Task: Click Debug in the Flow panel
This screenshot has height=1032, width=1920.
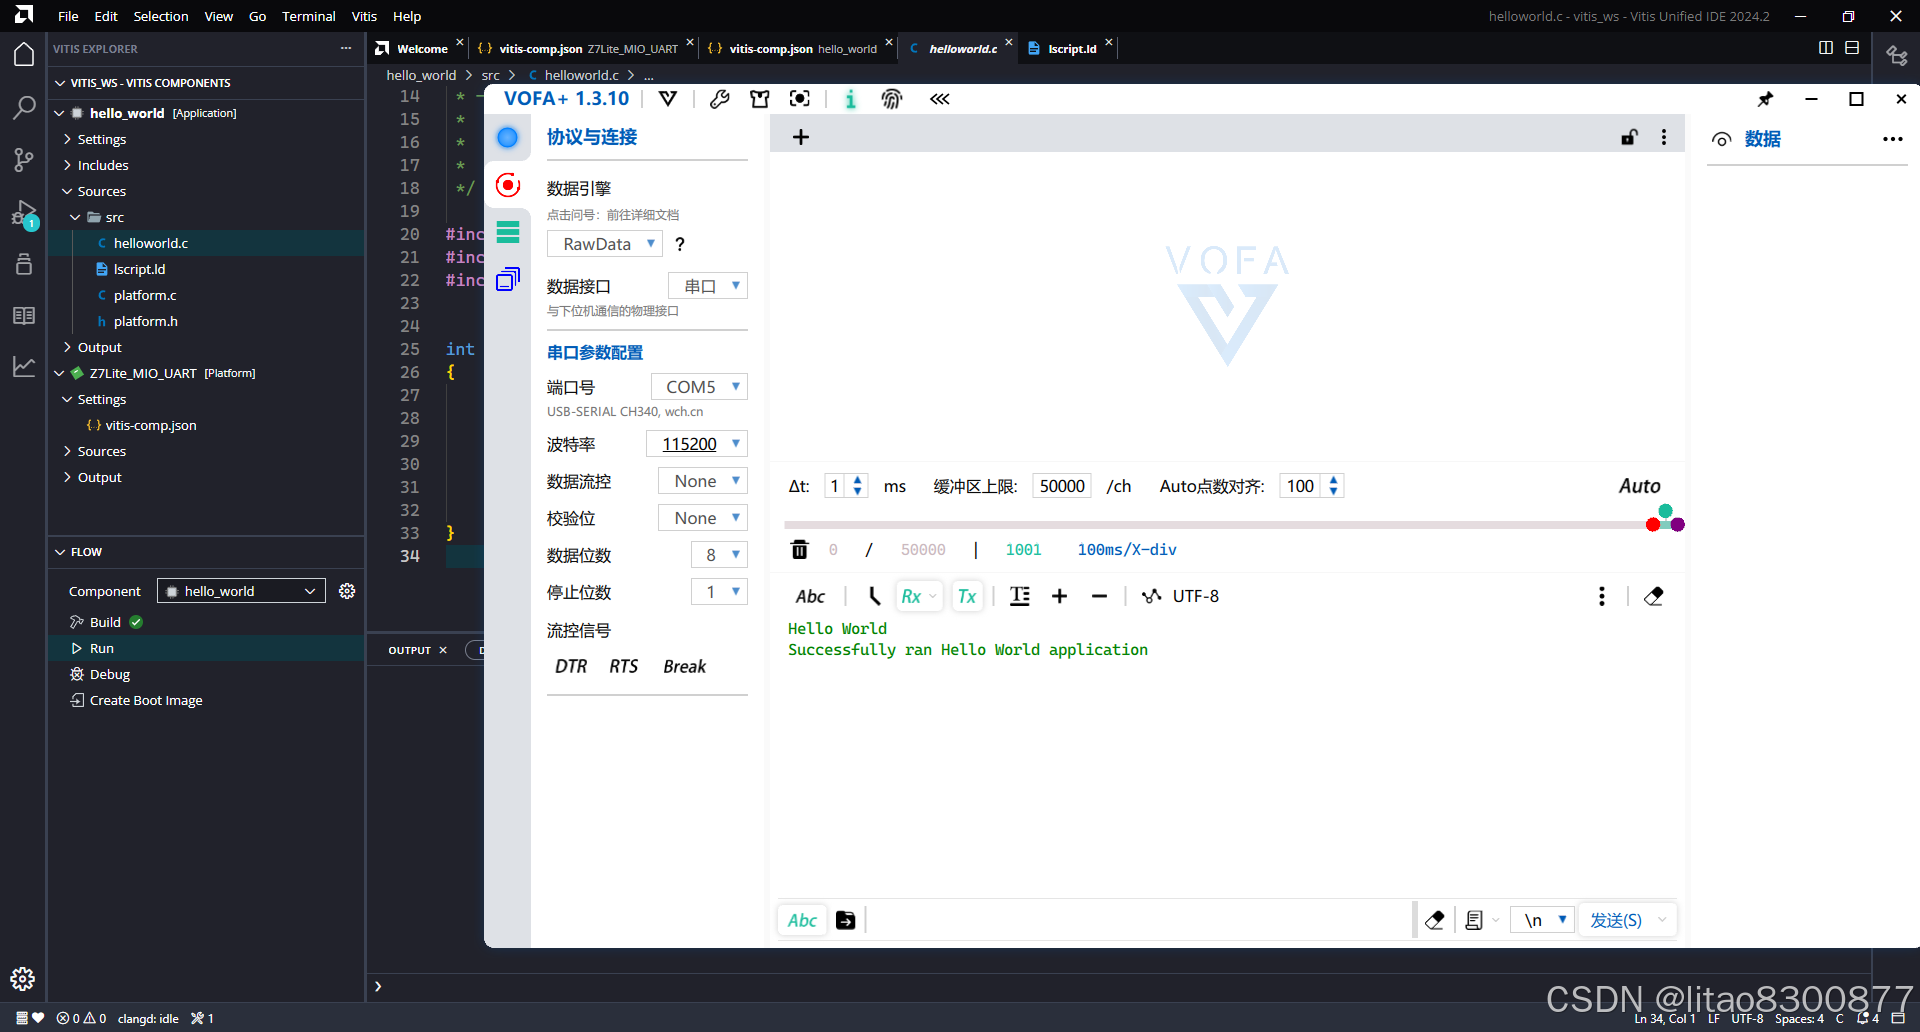Action: coord(110,674)
